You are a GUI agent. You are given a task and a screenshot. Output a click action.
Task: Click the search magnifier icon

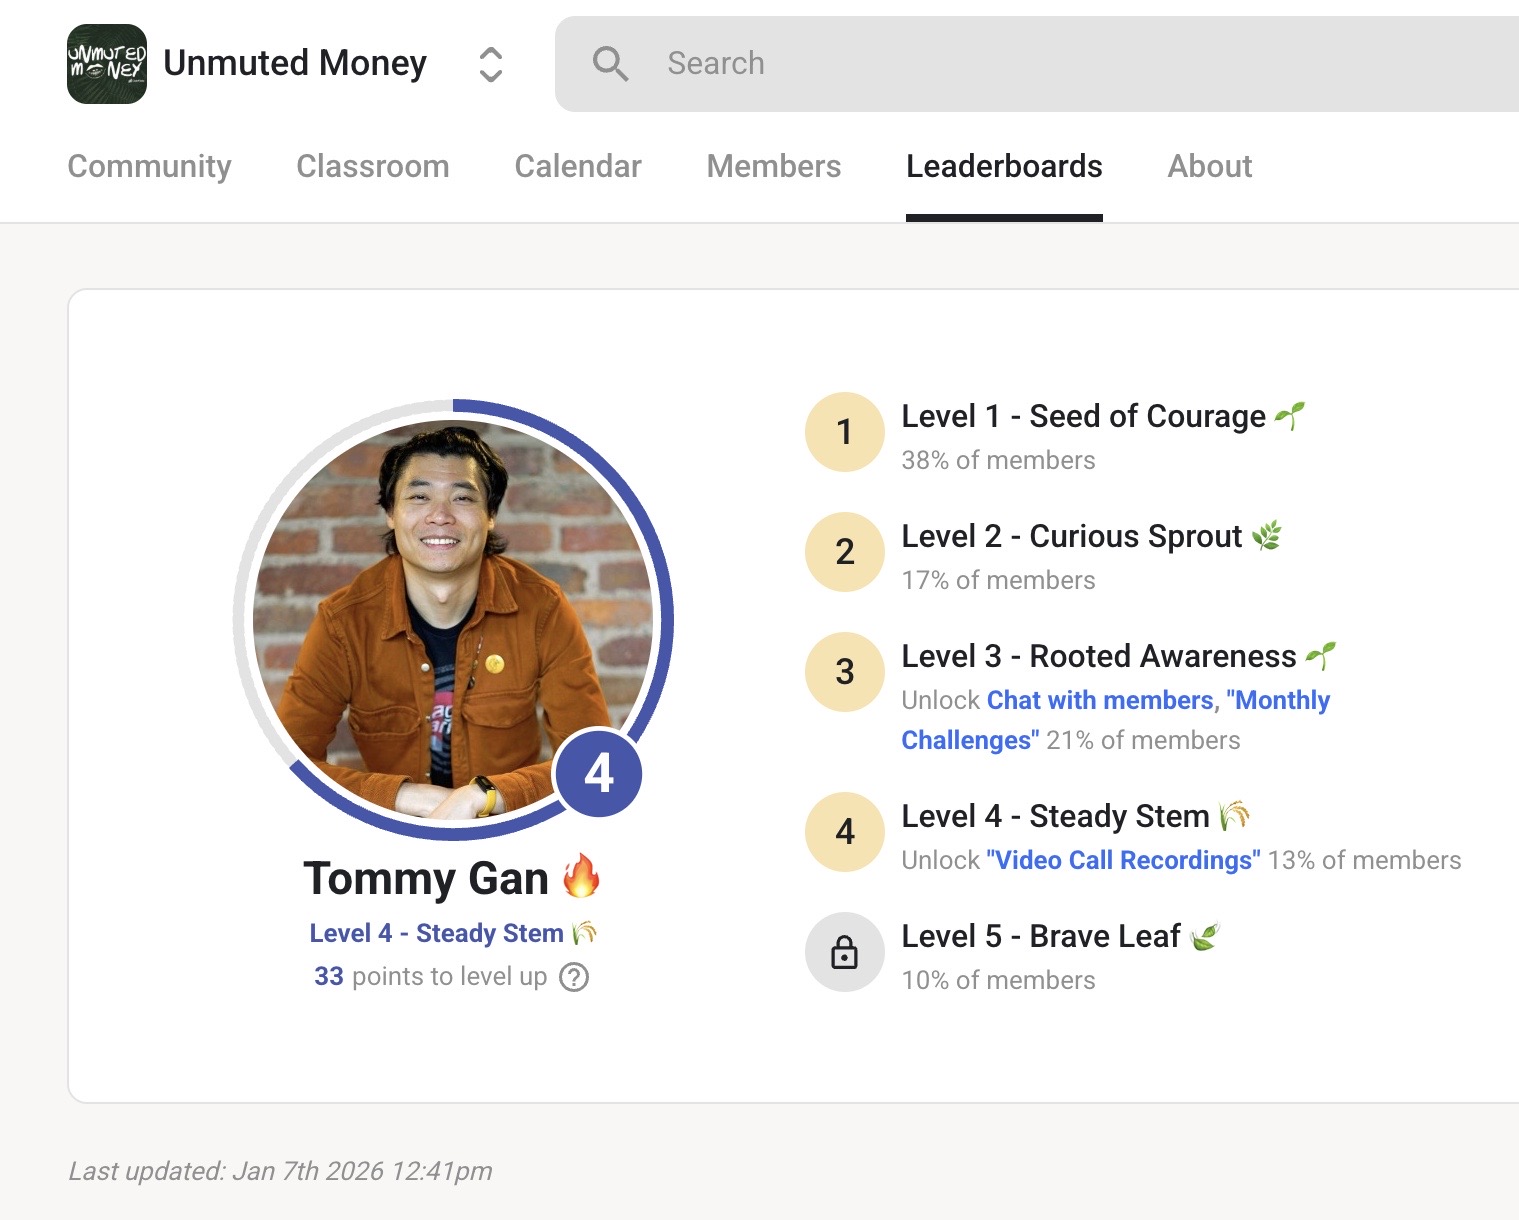tap(610, 64)
